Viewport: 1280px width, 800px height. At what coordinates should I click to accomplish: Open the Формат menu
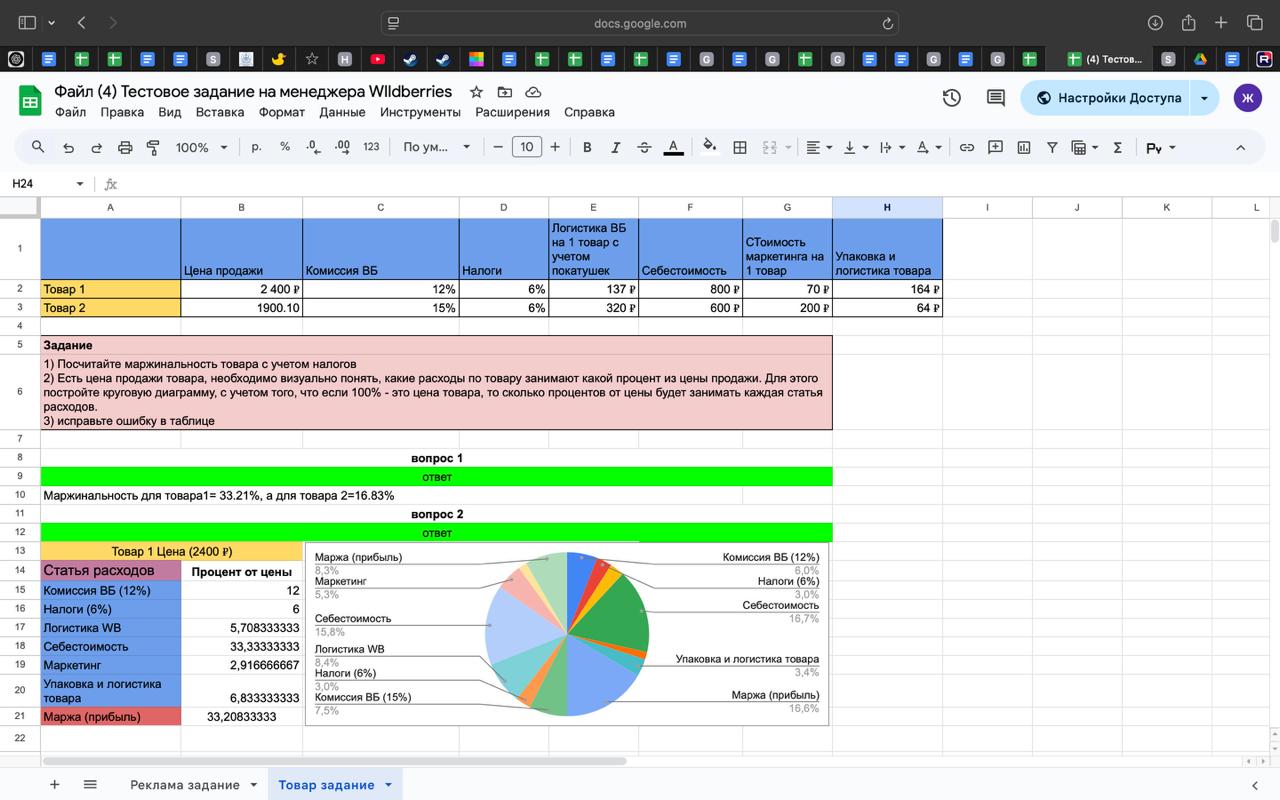pos(282,112)
